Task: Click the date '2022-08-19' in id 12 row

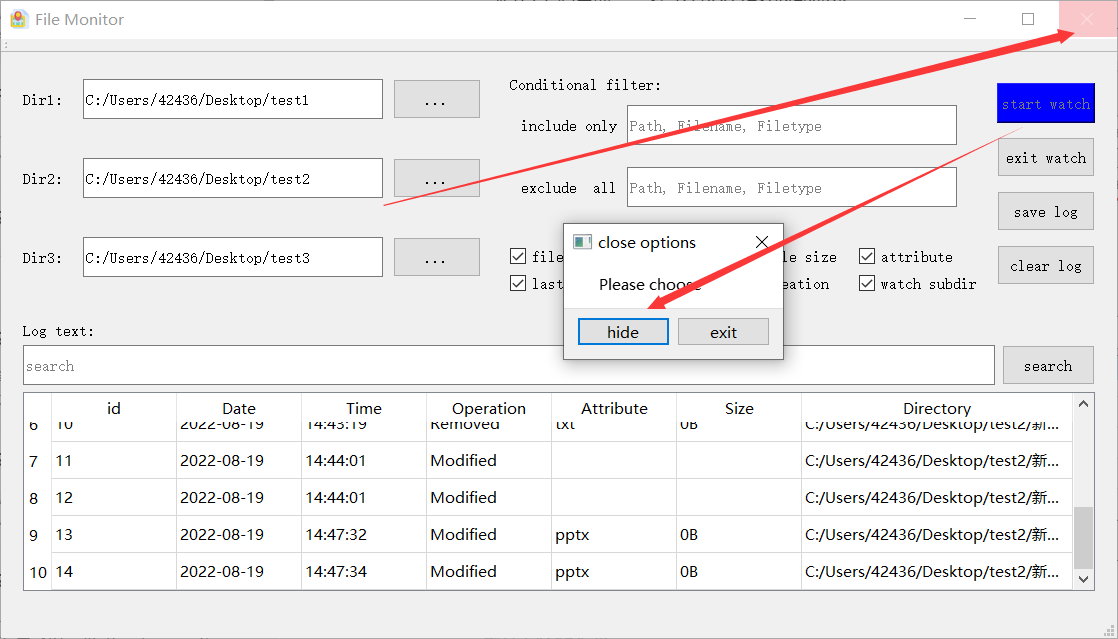Action: (x=239, y=498)
